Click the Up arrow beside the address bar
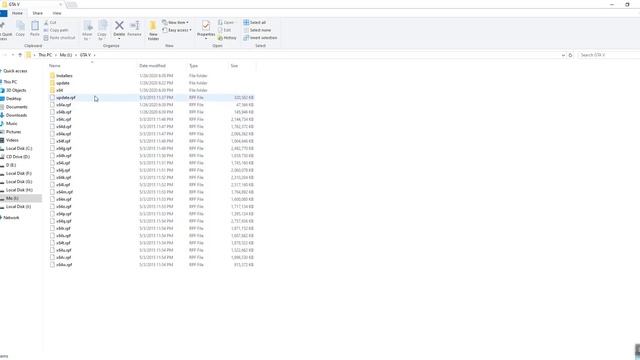 (x=20, y=55)
